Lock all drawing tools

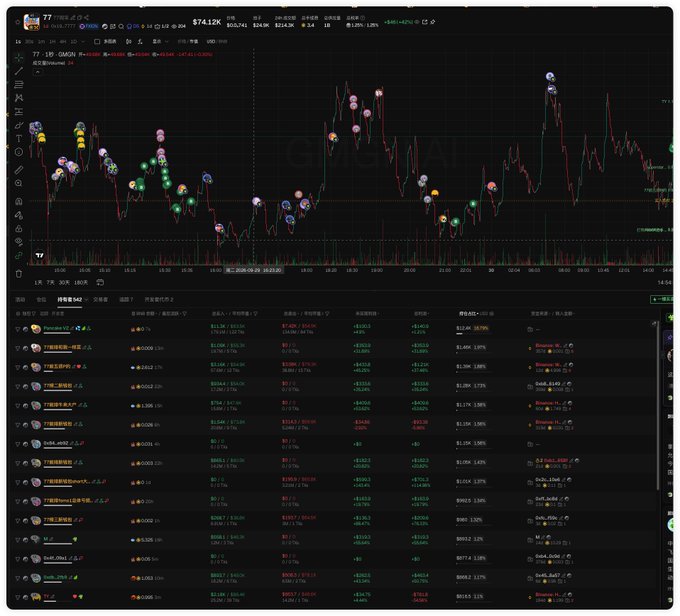click(x=19, y=228)
